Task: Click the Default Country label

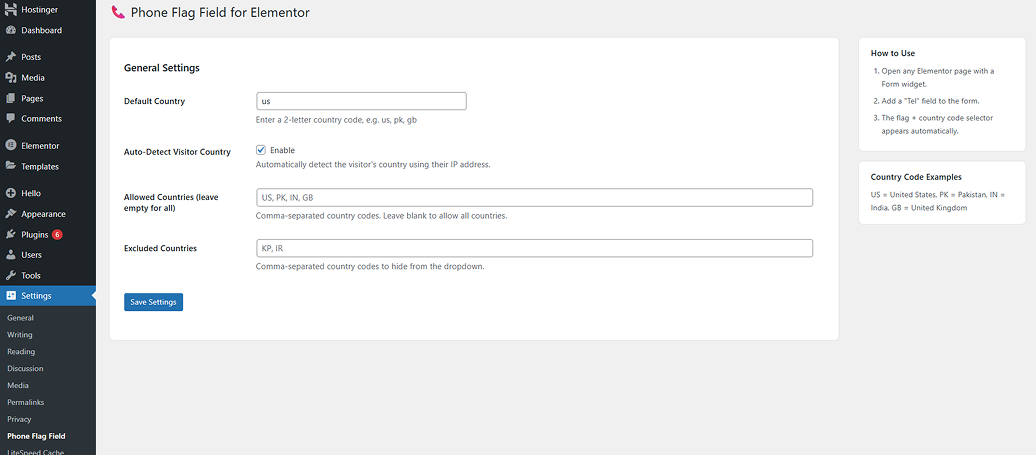Action: (x=155, y=101)
